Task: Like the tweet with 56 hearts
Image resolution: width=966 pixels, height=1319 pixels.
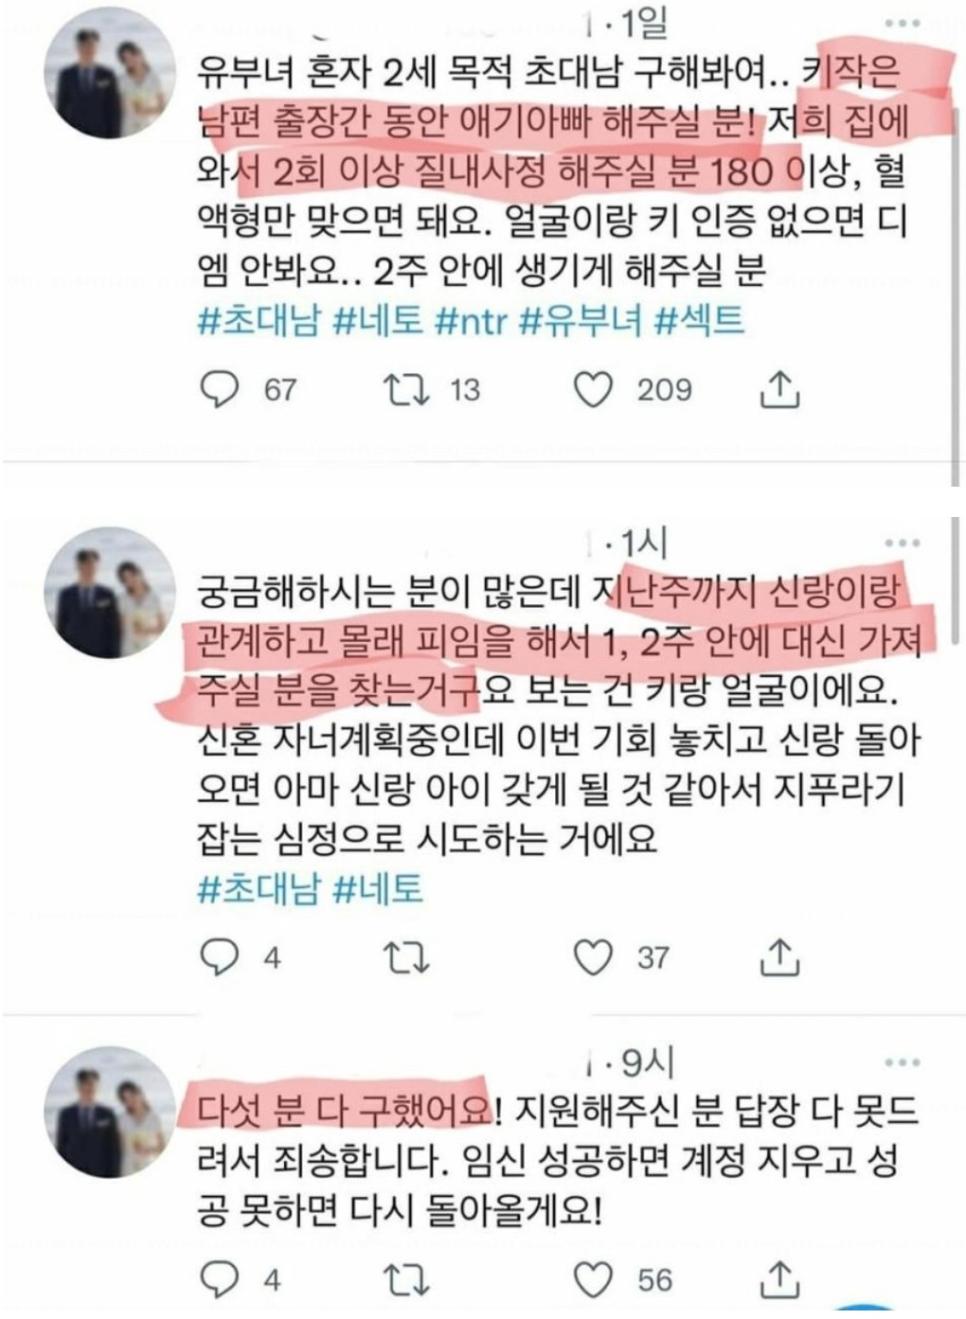Action: (x=593, y=1279)
